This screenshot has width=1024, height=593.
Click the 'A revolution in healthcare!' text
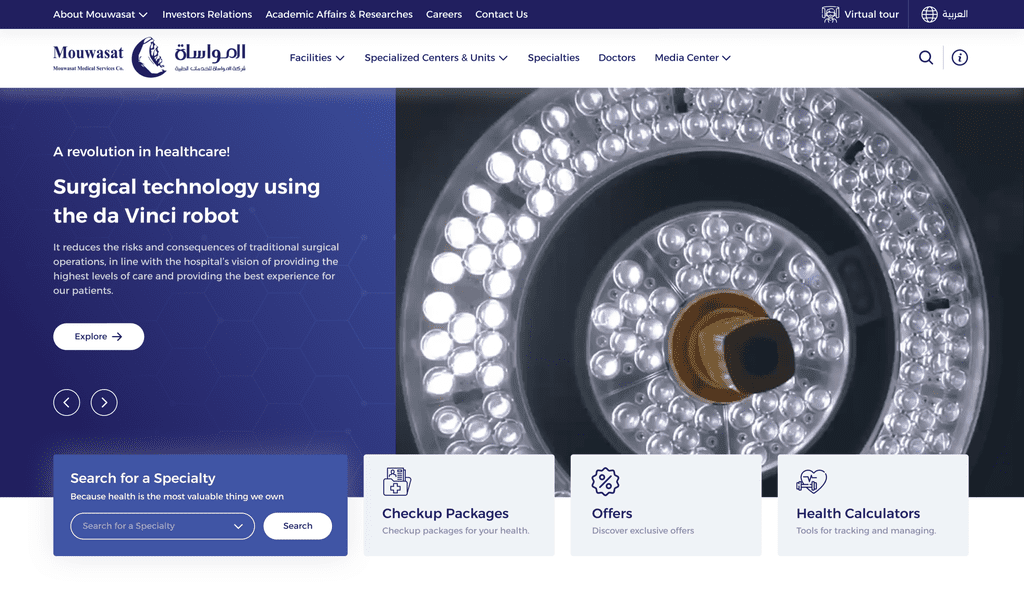click(141, 152)
